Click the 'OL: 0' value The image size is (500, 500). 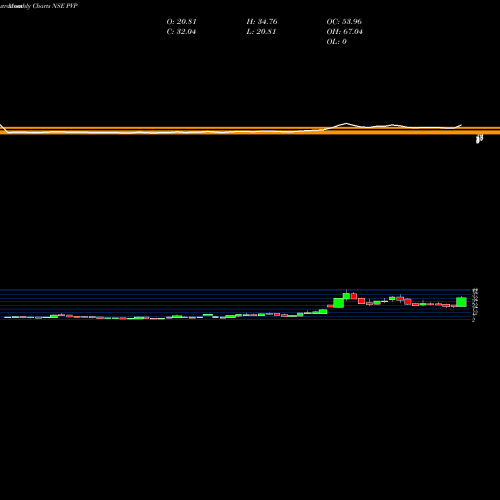336,42
